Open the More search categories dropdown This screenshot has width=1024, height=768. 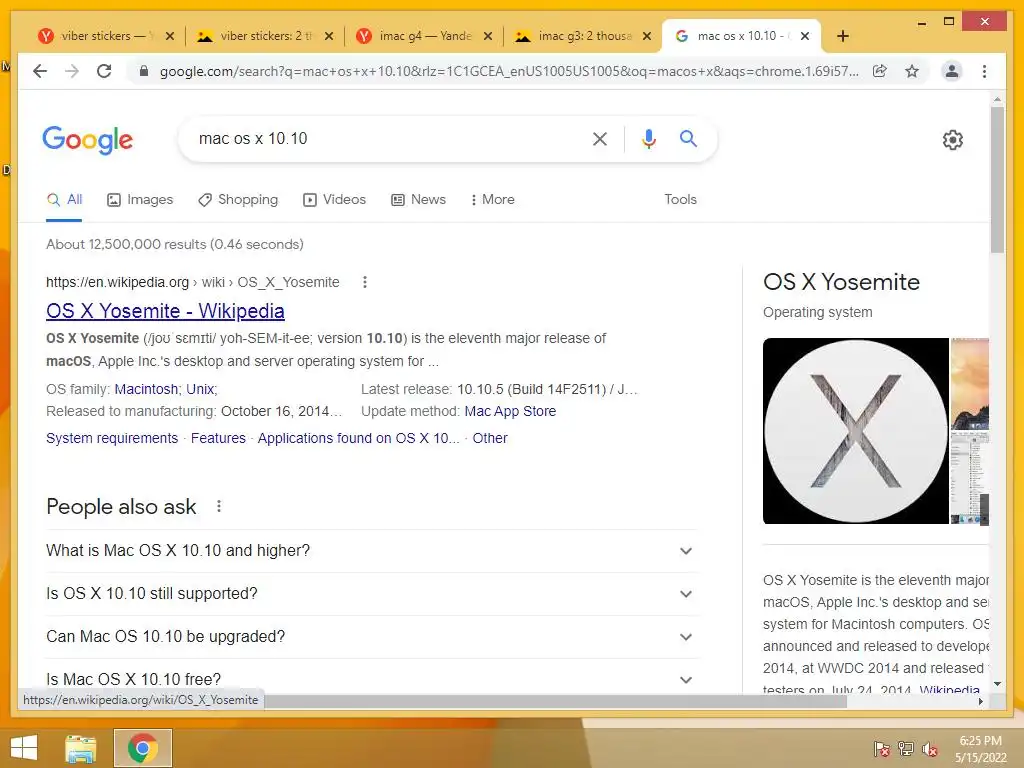coord(492,199)
